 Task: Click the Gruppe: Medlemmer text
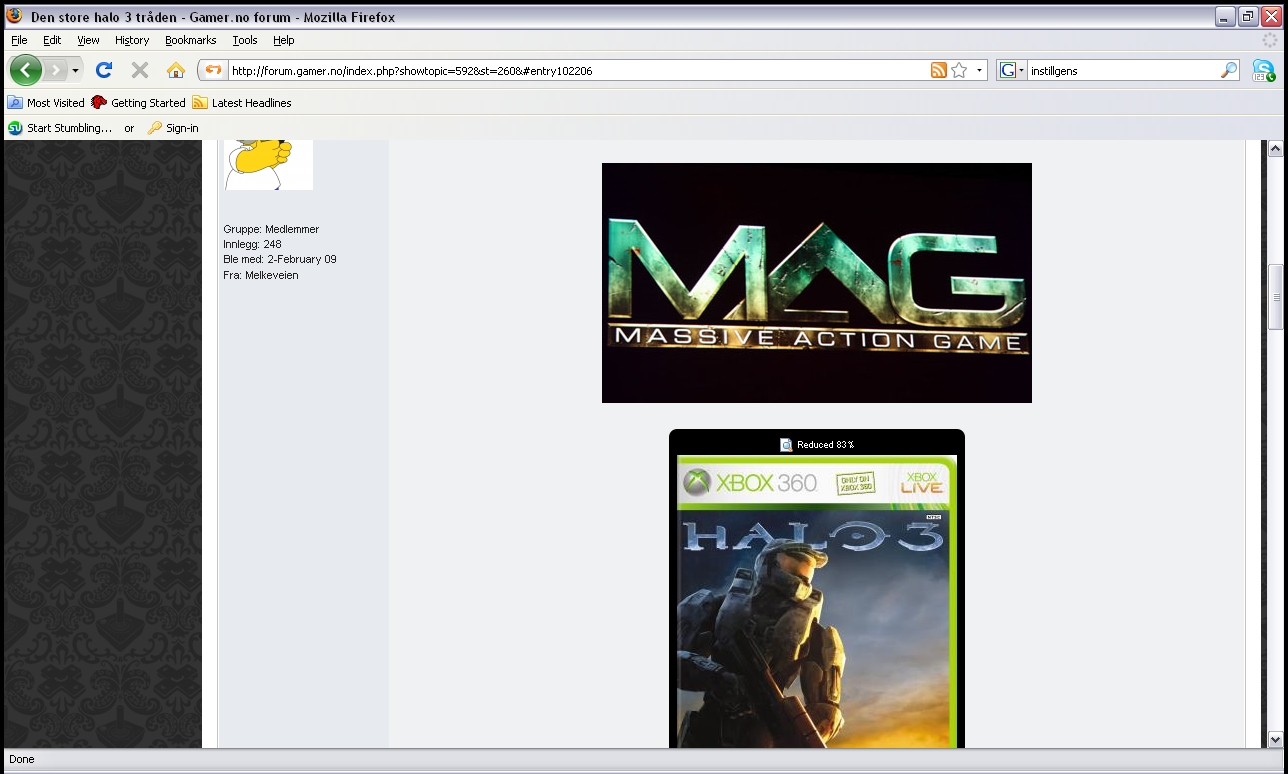(x=271, y=229)
